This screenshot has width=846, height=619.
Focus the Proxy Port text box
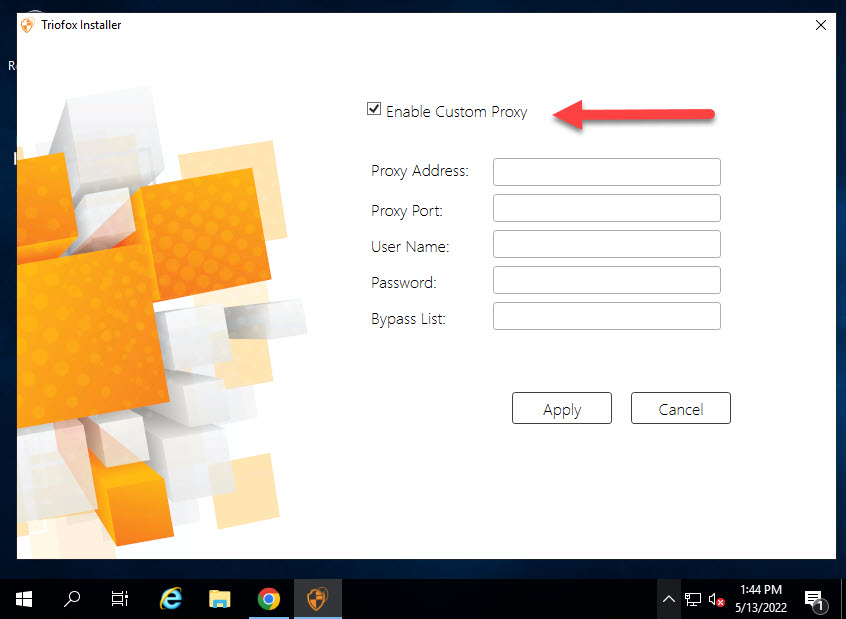606,208
